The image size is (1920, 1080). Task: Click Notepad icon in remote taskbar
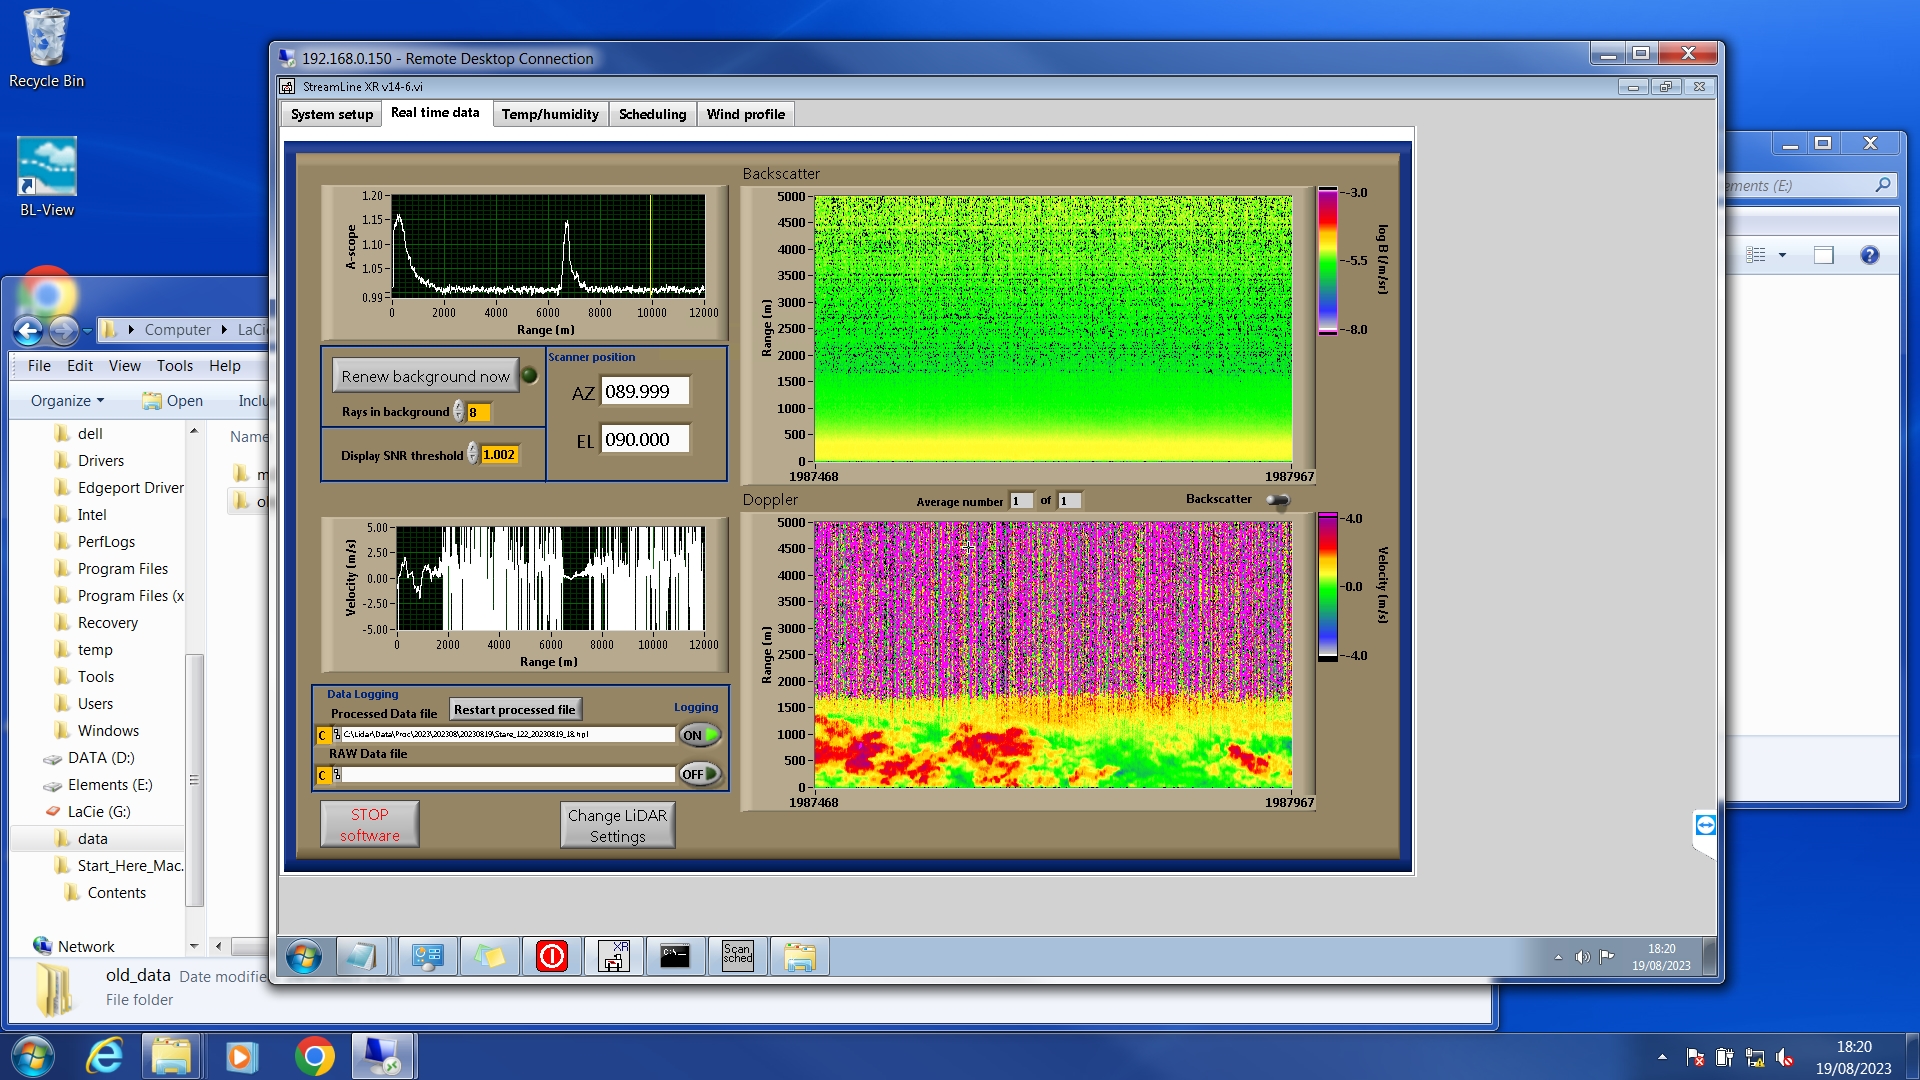pos(360,957)
